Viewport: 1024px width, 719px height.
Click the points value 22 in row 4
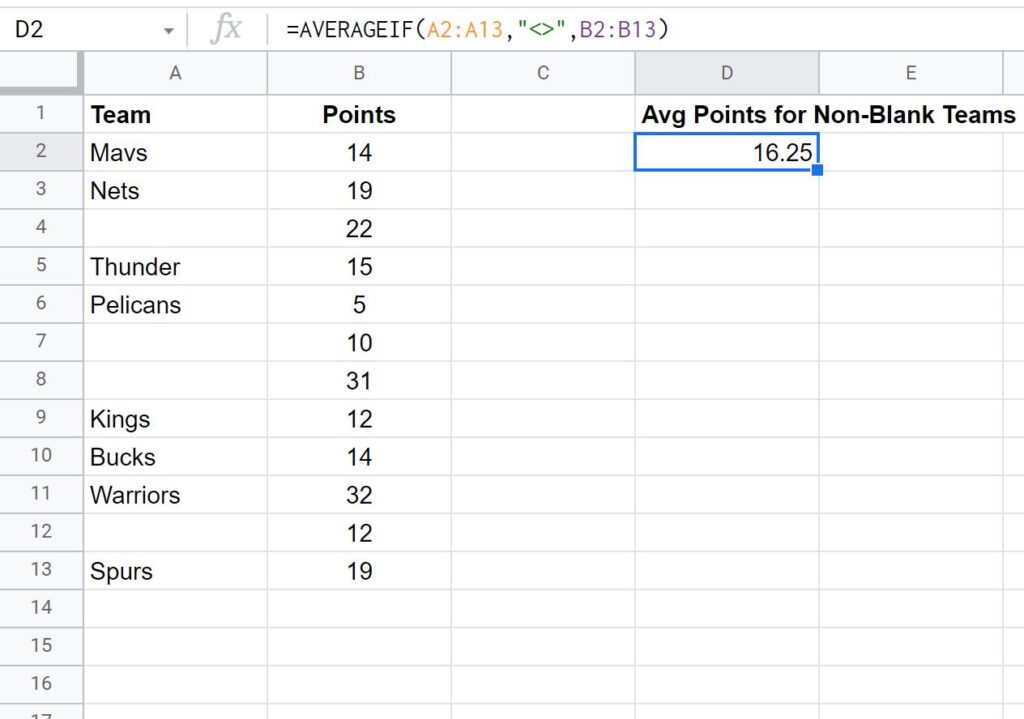click(359, 229)
